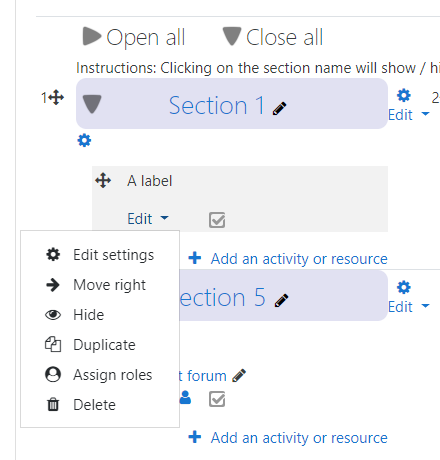Click Close all sections link

(x=273, y=37)
